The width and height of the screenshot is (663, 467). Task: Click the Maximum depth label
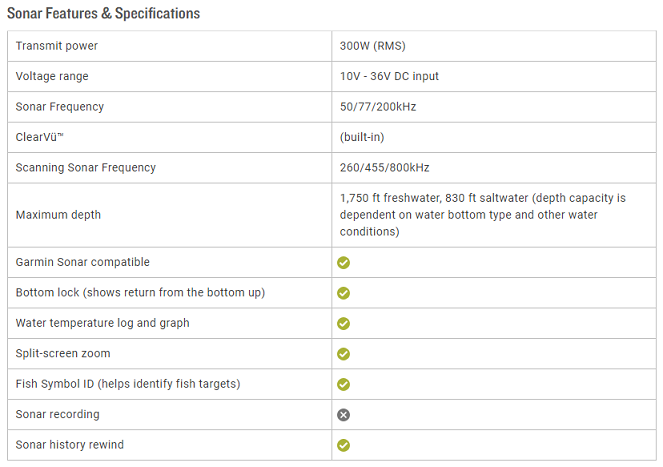[58, 215]
